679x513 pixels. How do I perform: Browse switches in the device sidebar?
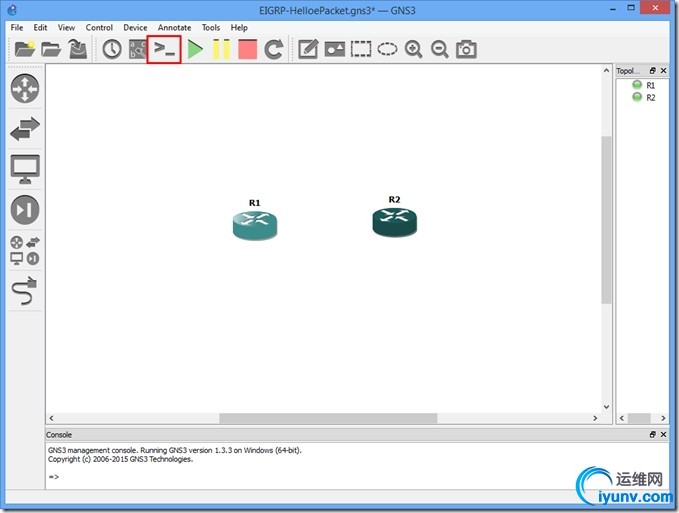[x=25, y=129]
